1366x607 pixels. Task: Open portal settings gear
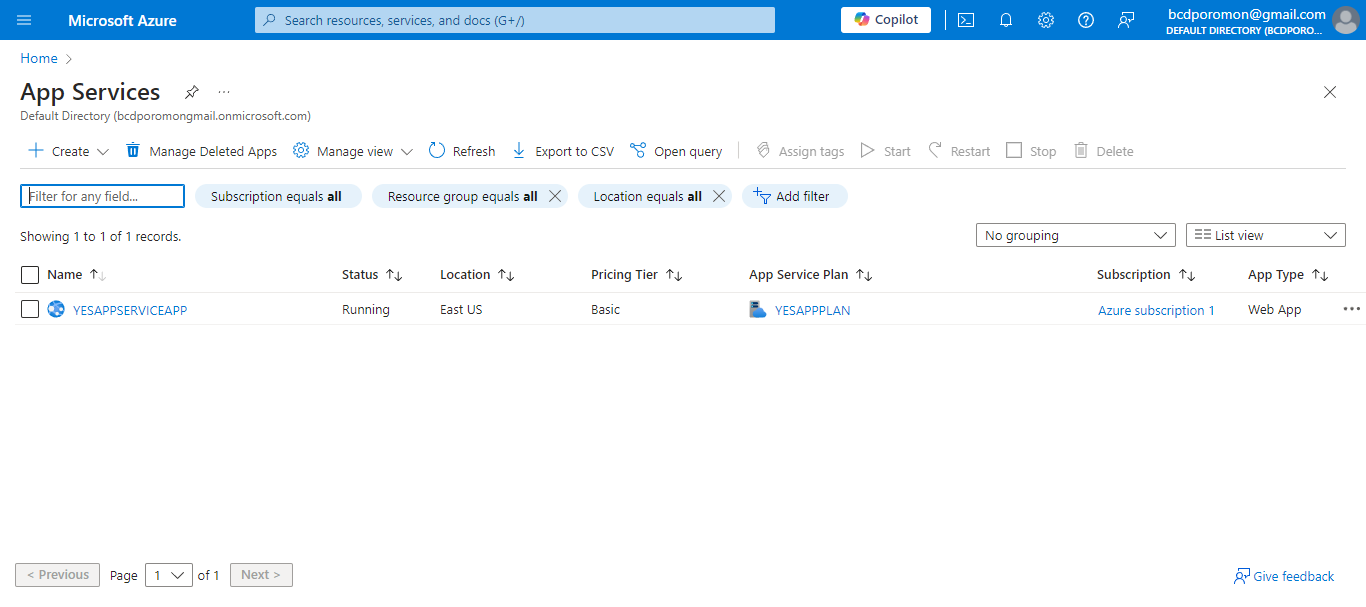pos(1046,20)
